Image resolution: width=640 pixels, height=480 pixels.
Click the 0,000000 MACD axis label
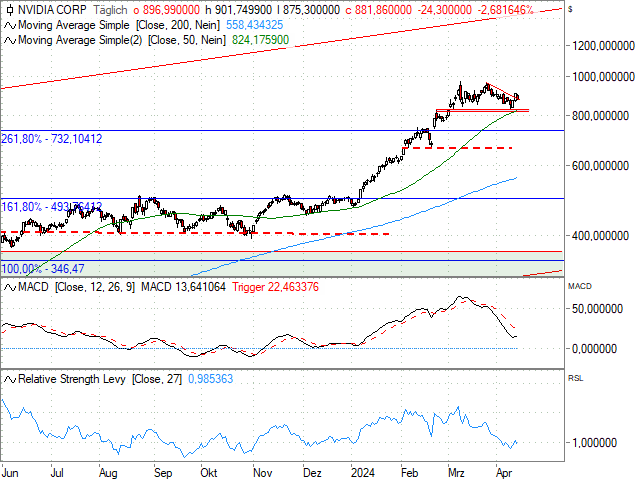[594, 349]
